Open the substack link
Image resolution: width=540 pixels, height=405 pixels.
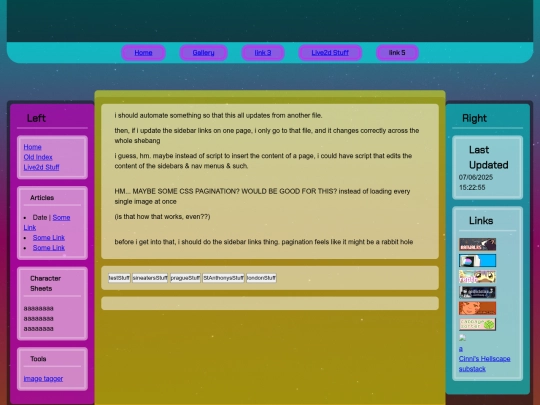tap(472, 369)
